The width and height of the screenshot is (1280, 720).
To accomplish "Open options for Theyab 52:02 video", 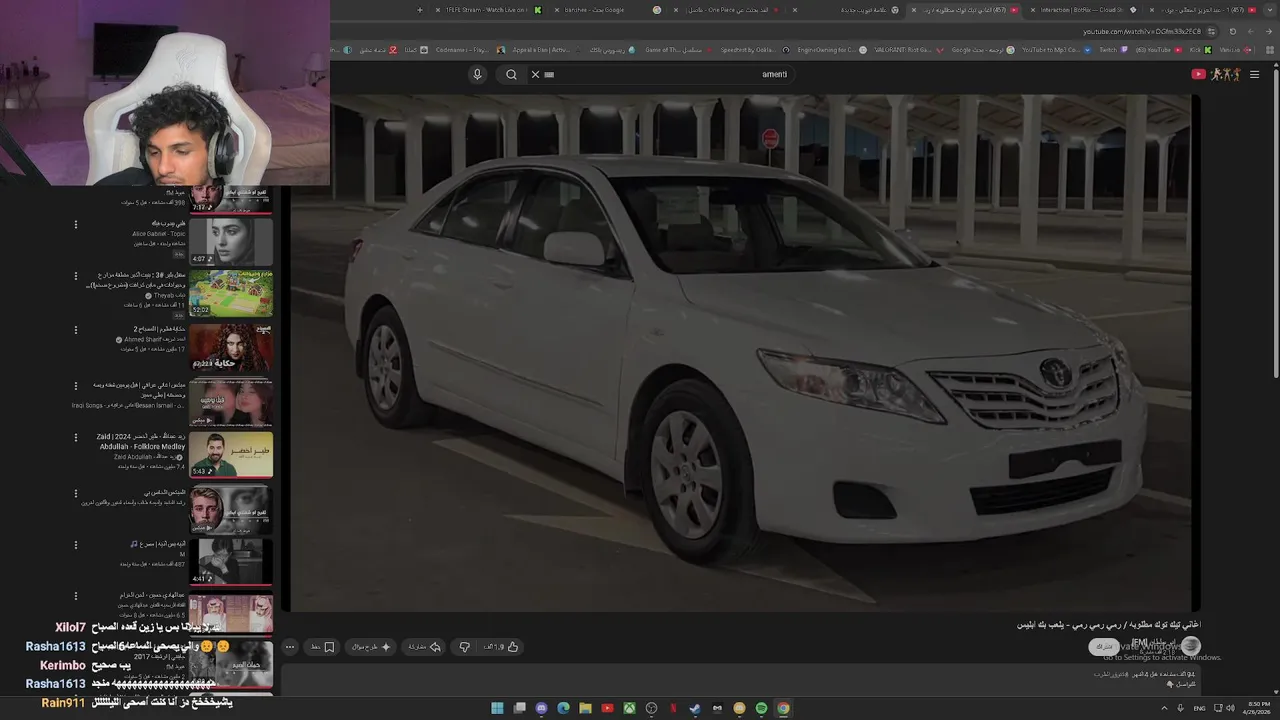I will click(75, 276).
